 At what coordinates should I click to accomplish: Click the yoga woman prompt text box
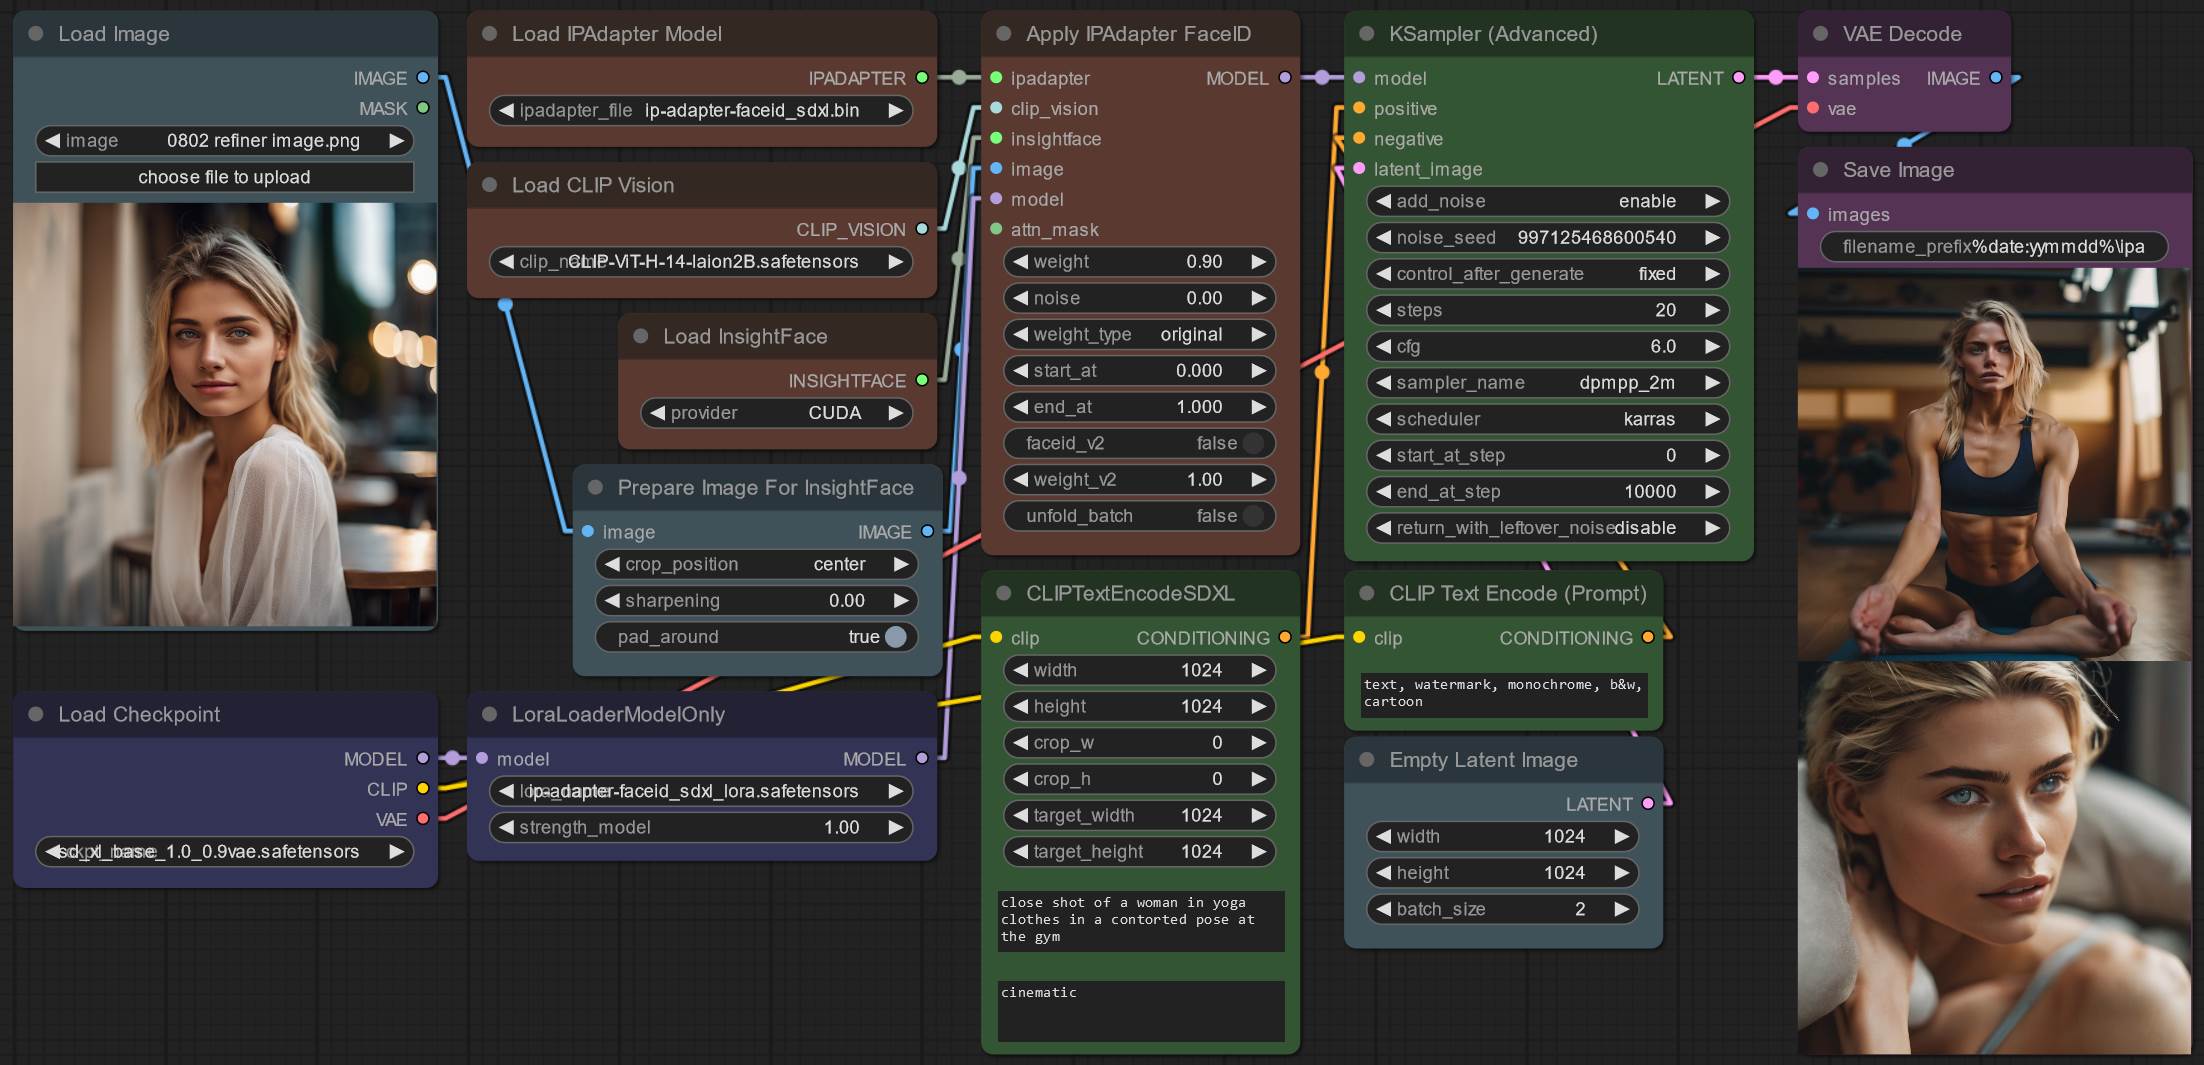(x=1140, y=921)
